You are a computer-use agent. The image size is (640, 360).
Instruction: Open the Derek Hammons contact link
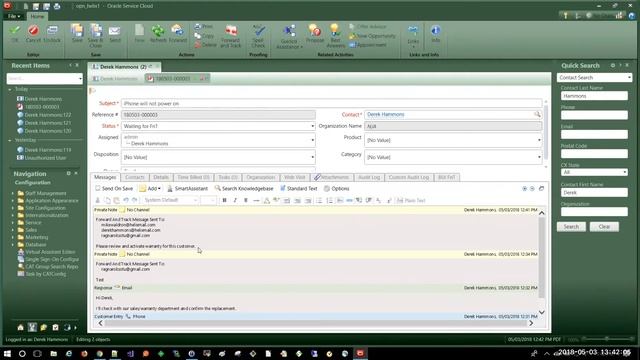(386, 115)
